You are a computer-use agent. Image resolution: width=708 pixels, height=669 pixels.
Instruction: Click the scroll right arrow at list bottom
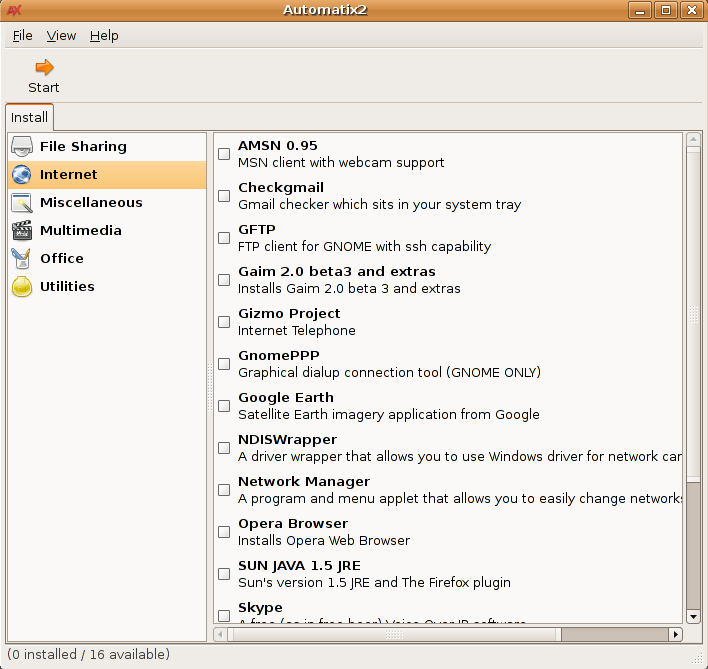(x=675, y=634)
